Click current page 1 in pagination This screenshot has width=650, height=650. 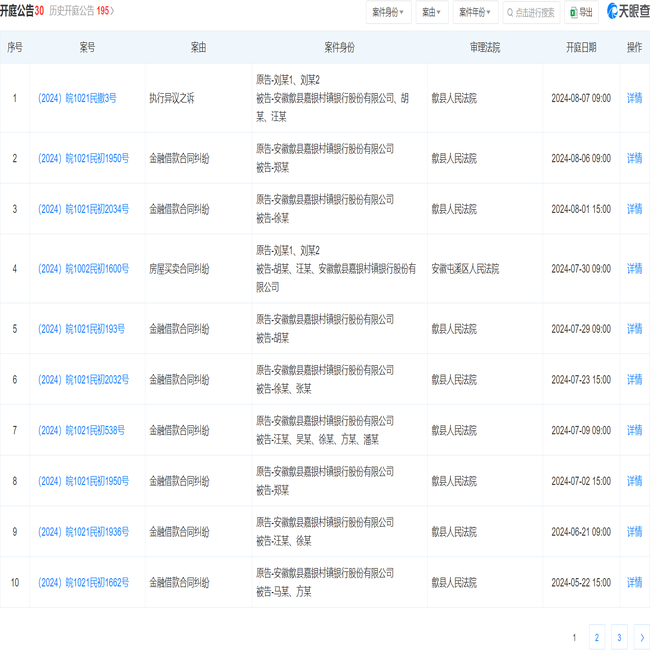(575, 638)
